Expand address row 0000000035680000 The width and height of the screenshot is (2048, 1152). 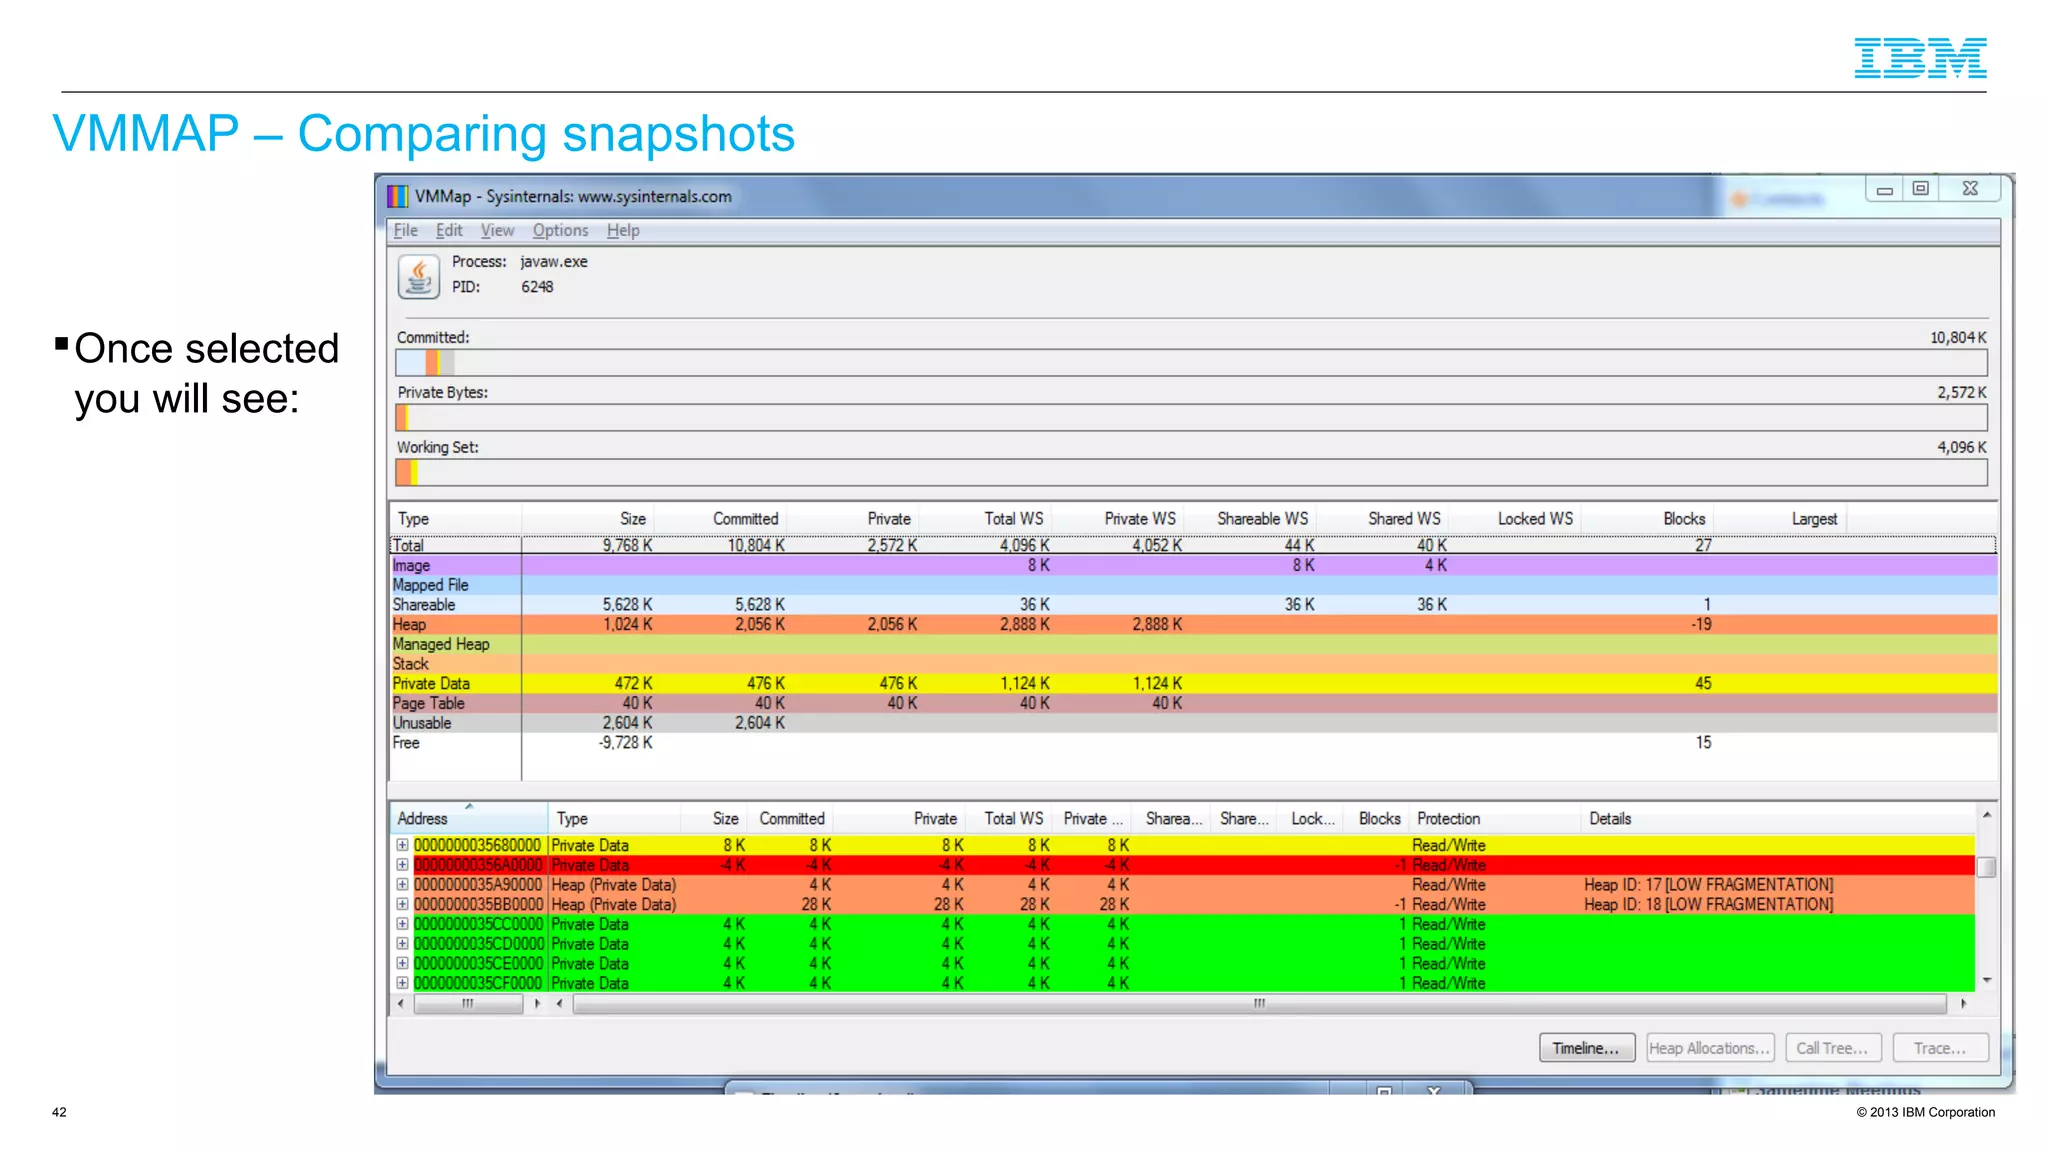[402, 845]
